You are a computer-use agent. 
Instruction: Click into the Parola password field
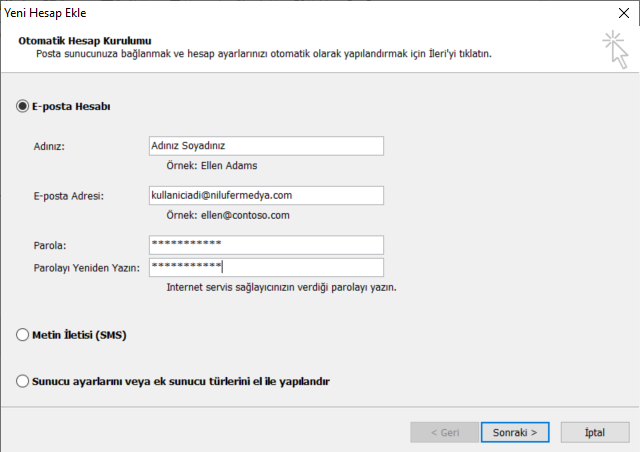[x=266, y=245]
